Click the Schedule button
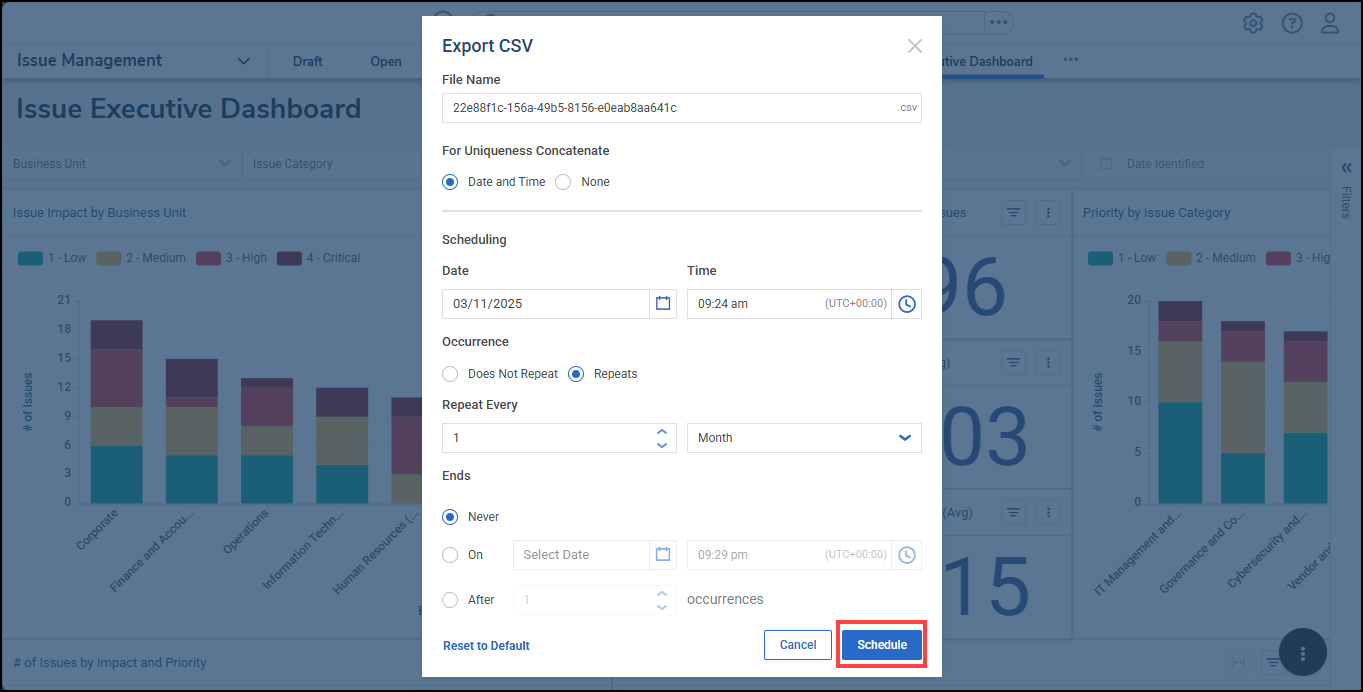Viewport: 1363px width, 692px height. tap(881, 645)
